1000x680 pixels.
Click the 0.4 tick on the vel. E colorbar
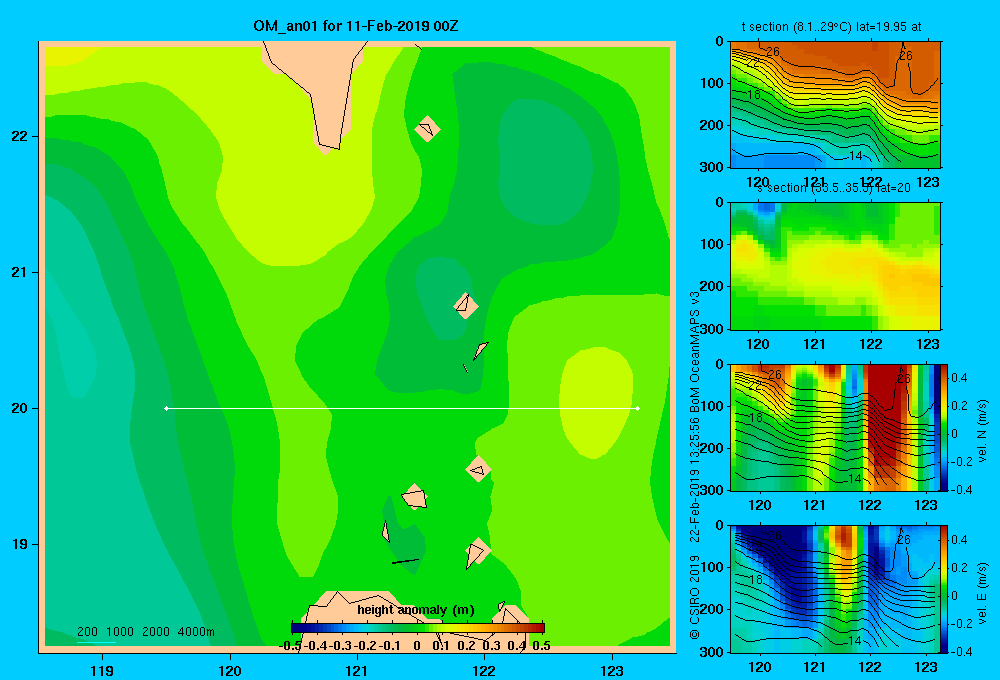[x=959, y=540]
